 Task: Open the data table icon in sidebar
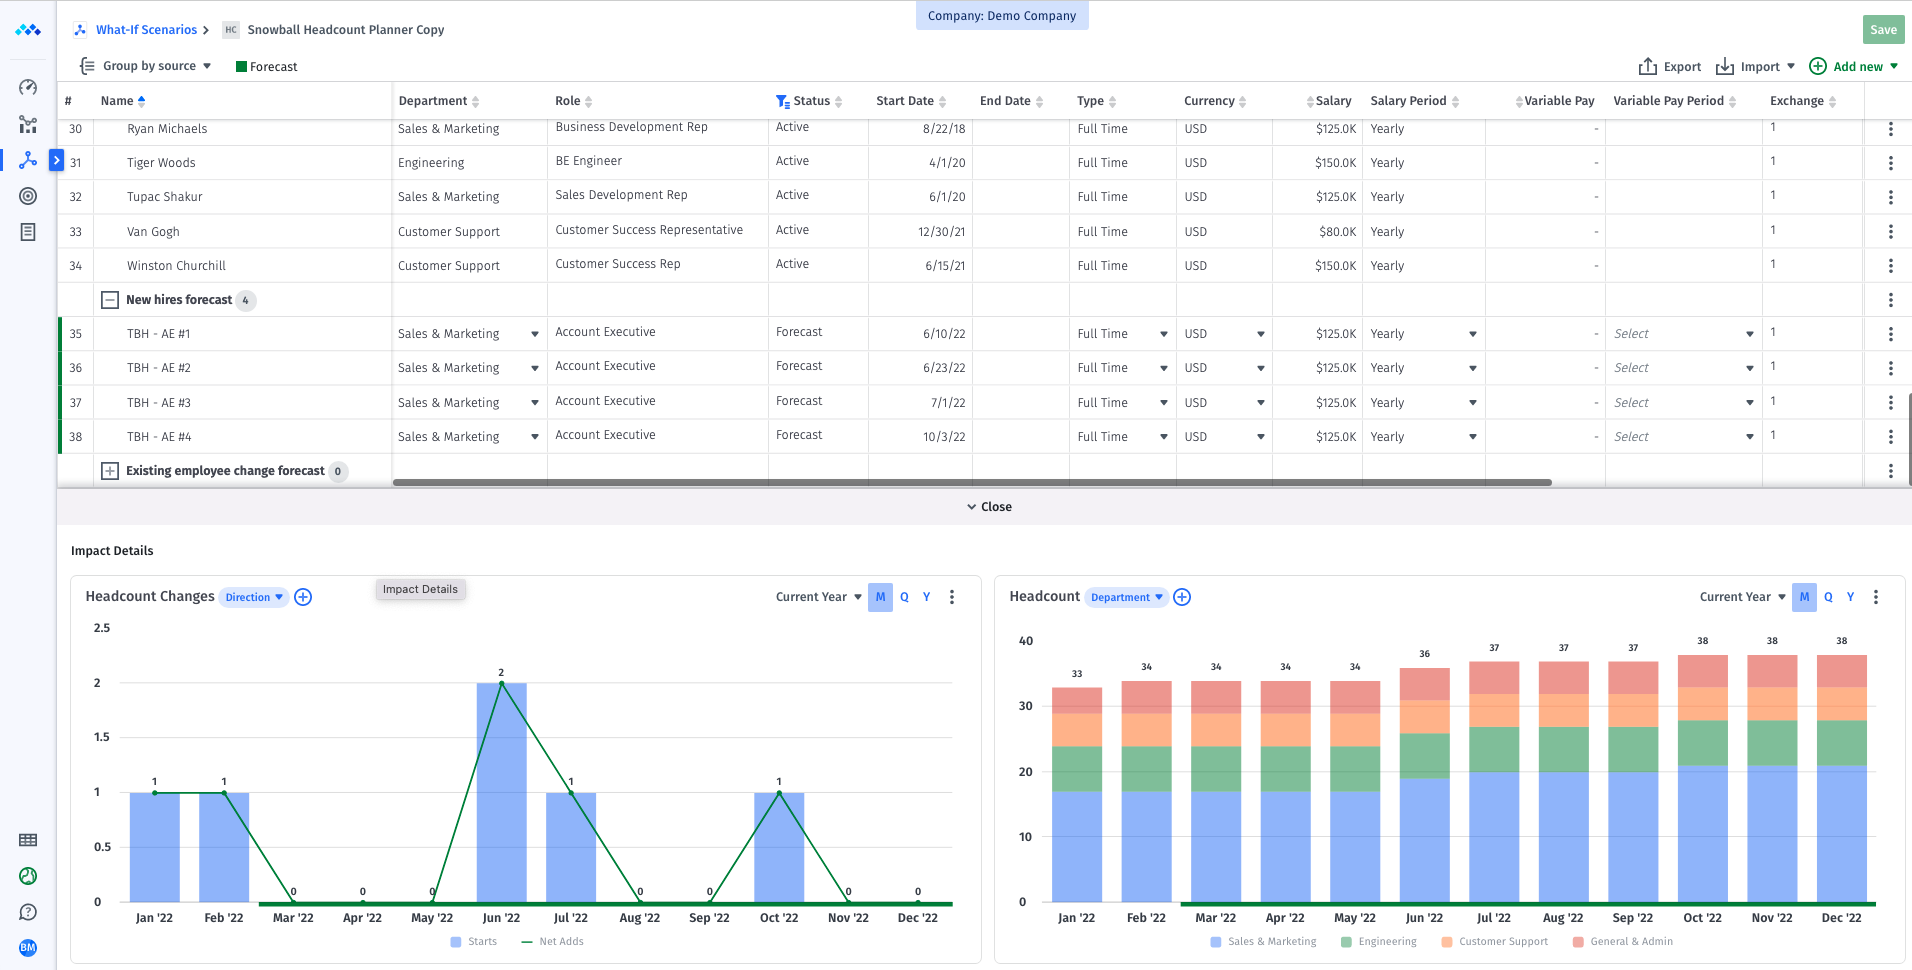[28, 840]
